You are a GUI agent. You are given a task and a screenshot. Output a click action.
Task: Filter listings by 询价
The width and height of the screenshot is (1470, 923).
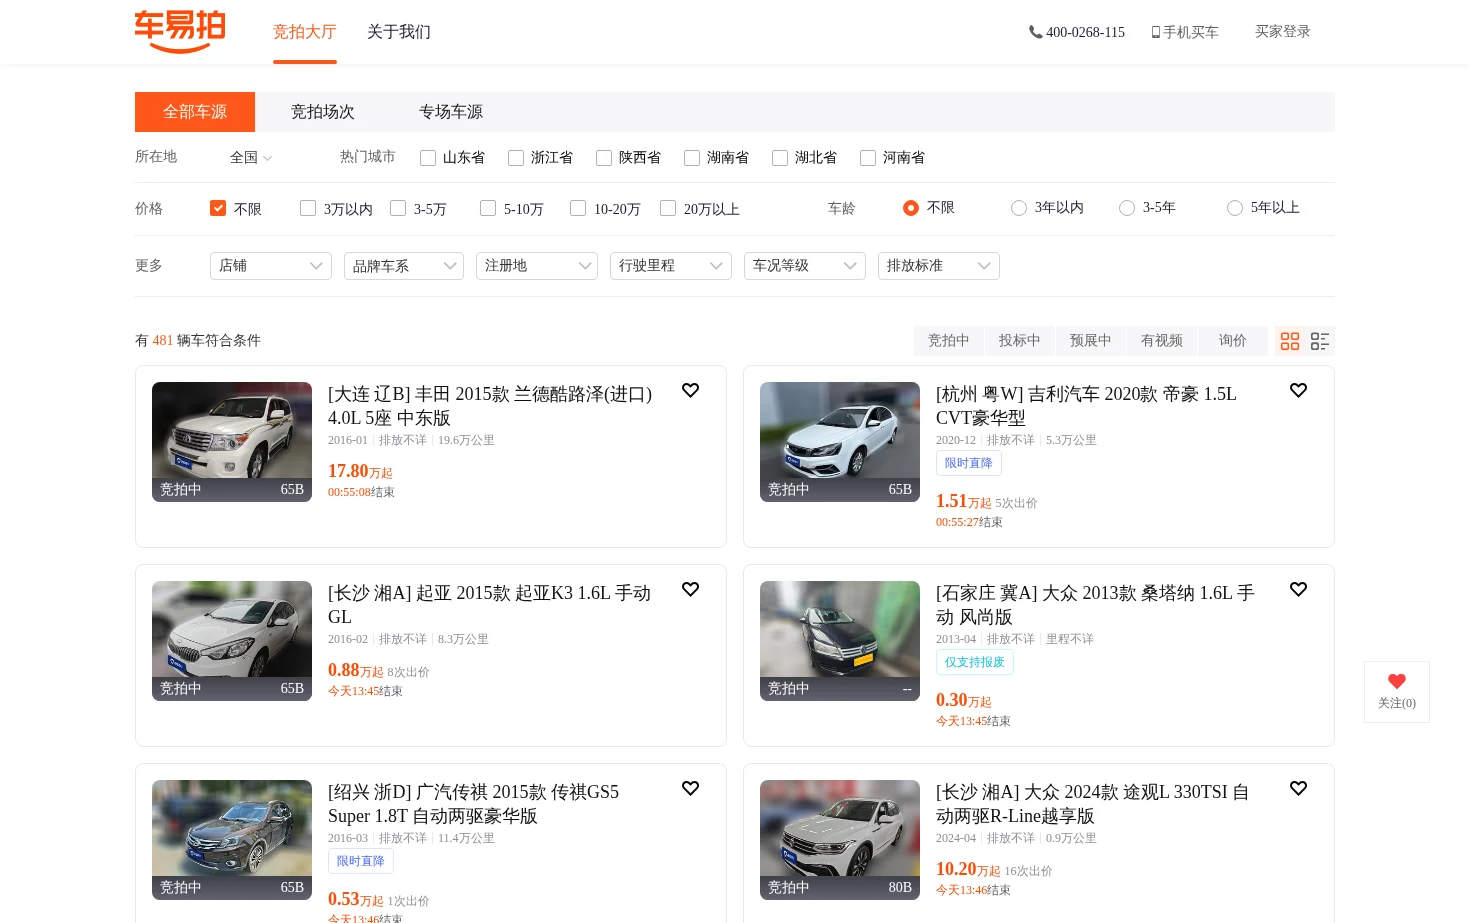pos(1233,341)
